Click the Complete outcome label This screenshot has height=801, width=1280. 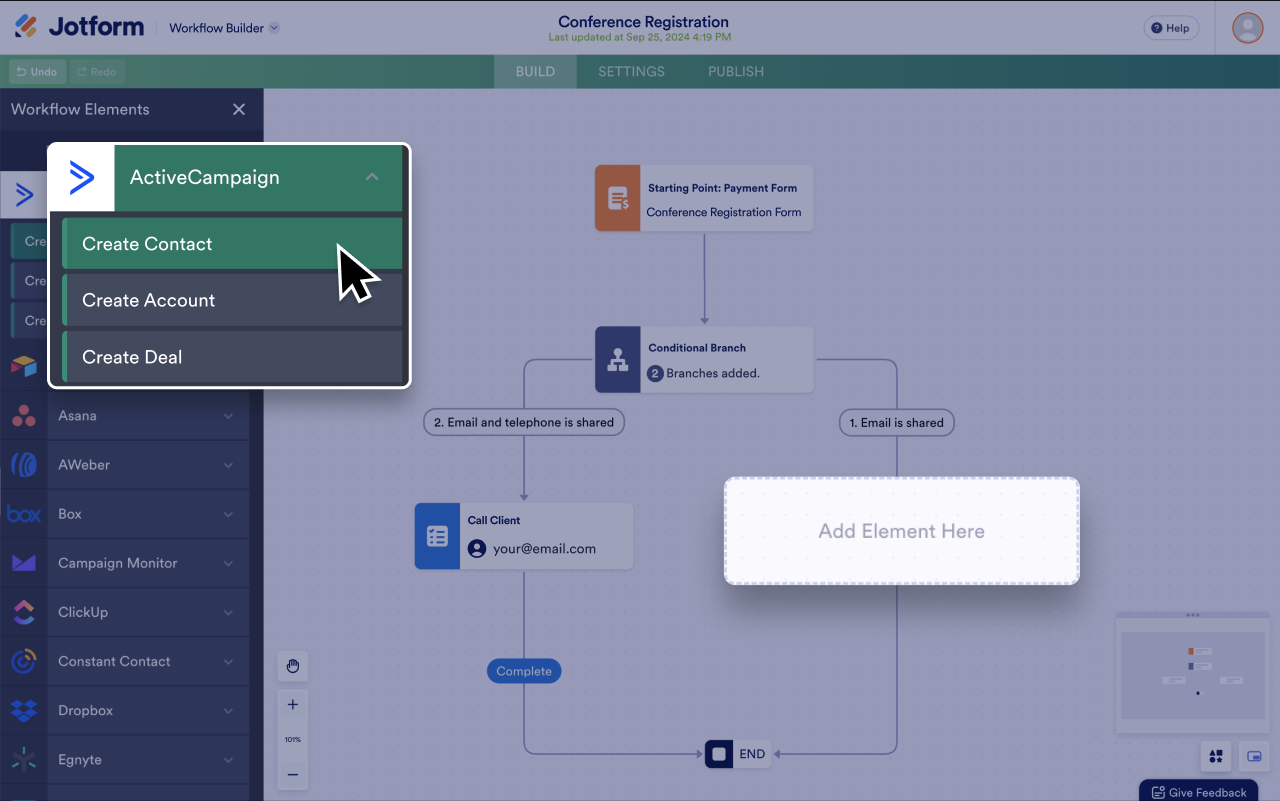(524, 671)
